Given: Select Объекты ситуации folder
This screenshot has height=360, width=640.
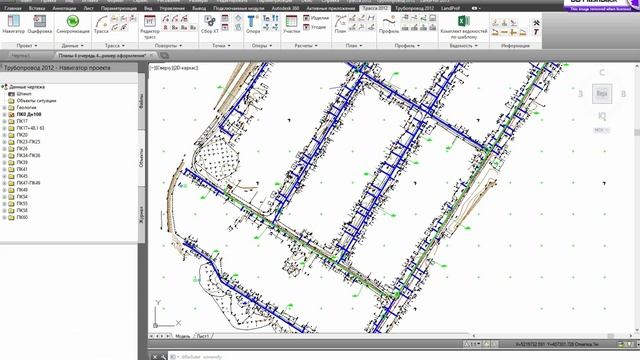Looking at the screenshot, I should 36,101.
